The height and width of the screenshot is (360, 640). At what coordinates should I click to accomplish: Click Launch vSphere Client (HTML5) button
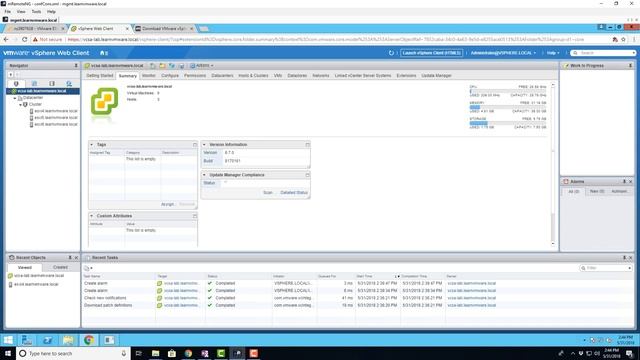[x=431, y=53]
